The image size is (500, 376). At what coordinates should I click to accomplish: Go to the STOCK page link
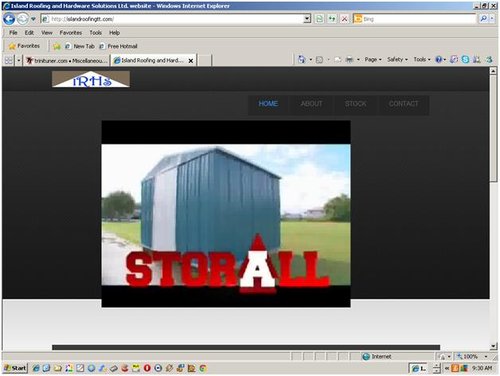coord(356,104)
